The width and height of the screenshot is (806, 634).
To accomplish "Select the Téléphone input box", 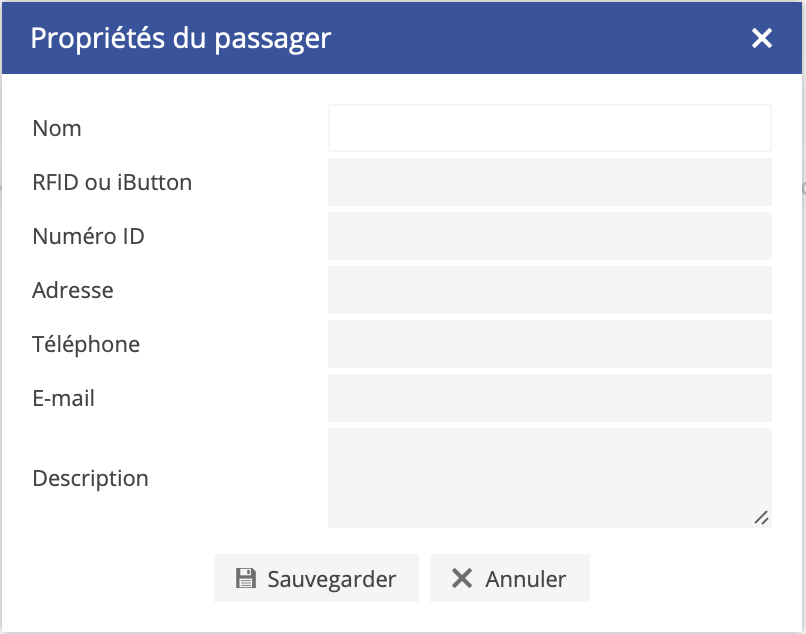I will point(549,344).
